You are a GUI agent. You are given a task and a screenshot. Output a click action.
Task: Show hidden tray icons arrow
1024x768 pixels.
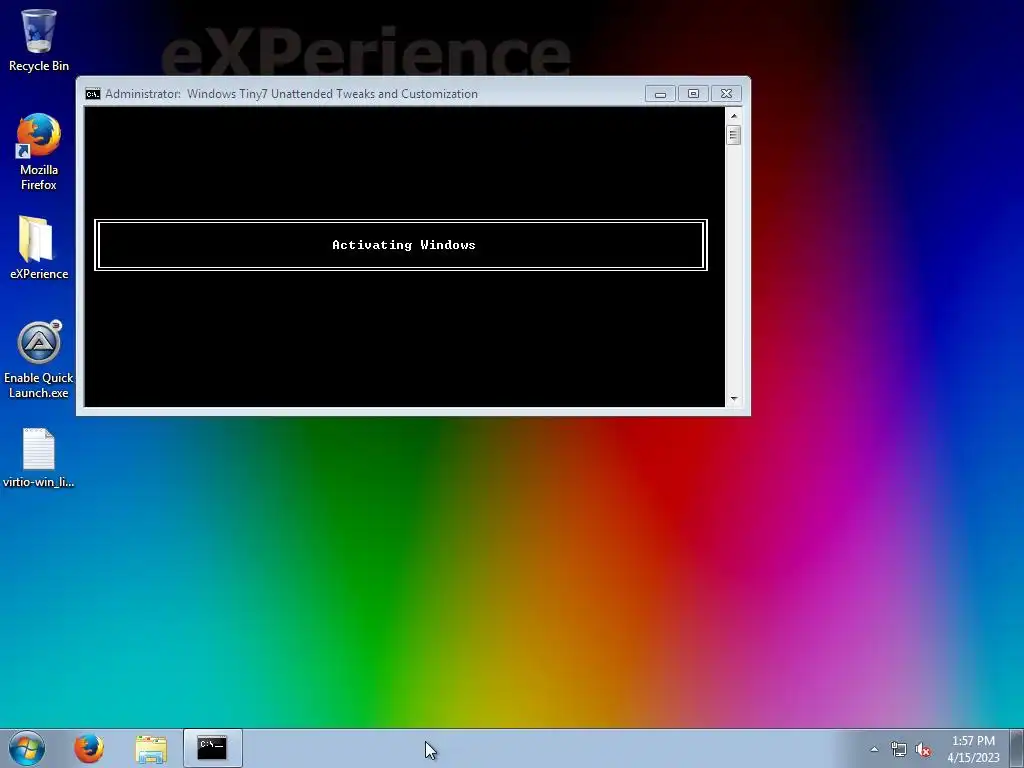(874, 749)
